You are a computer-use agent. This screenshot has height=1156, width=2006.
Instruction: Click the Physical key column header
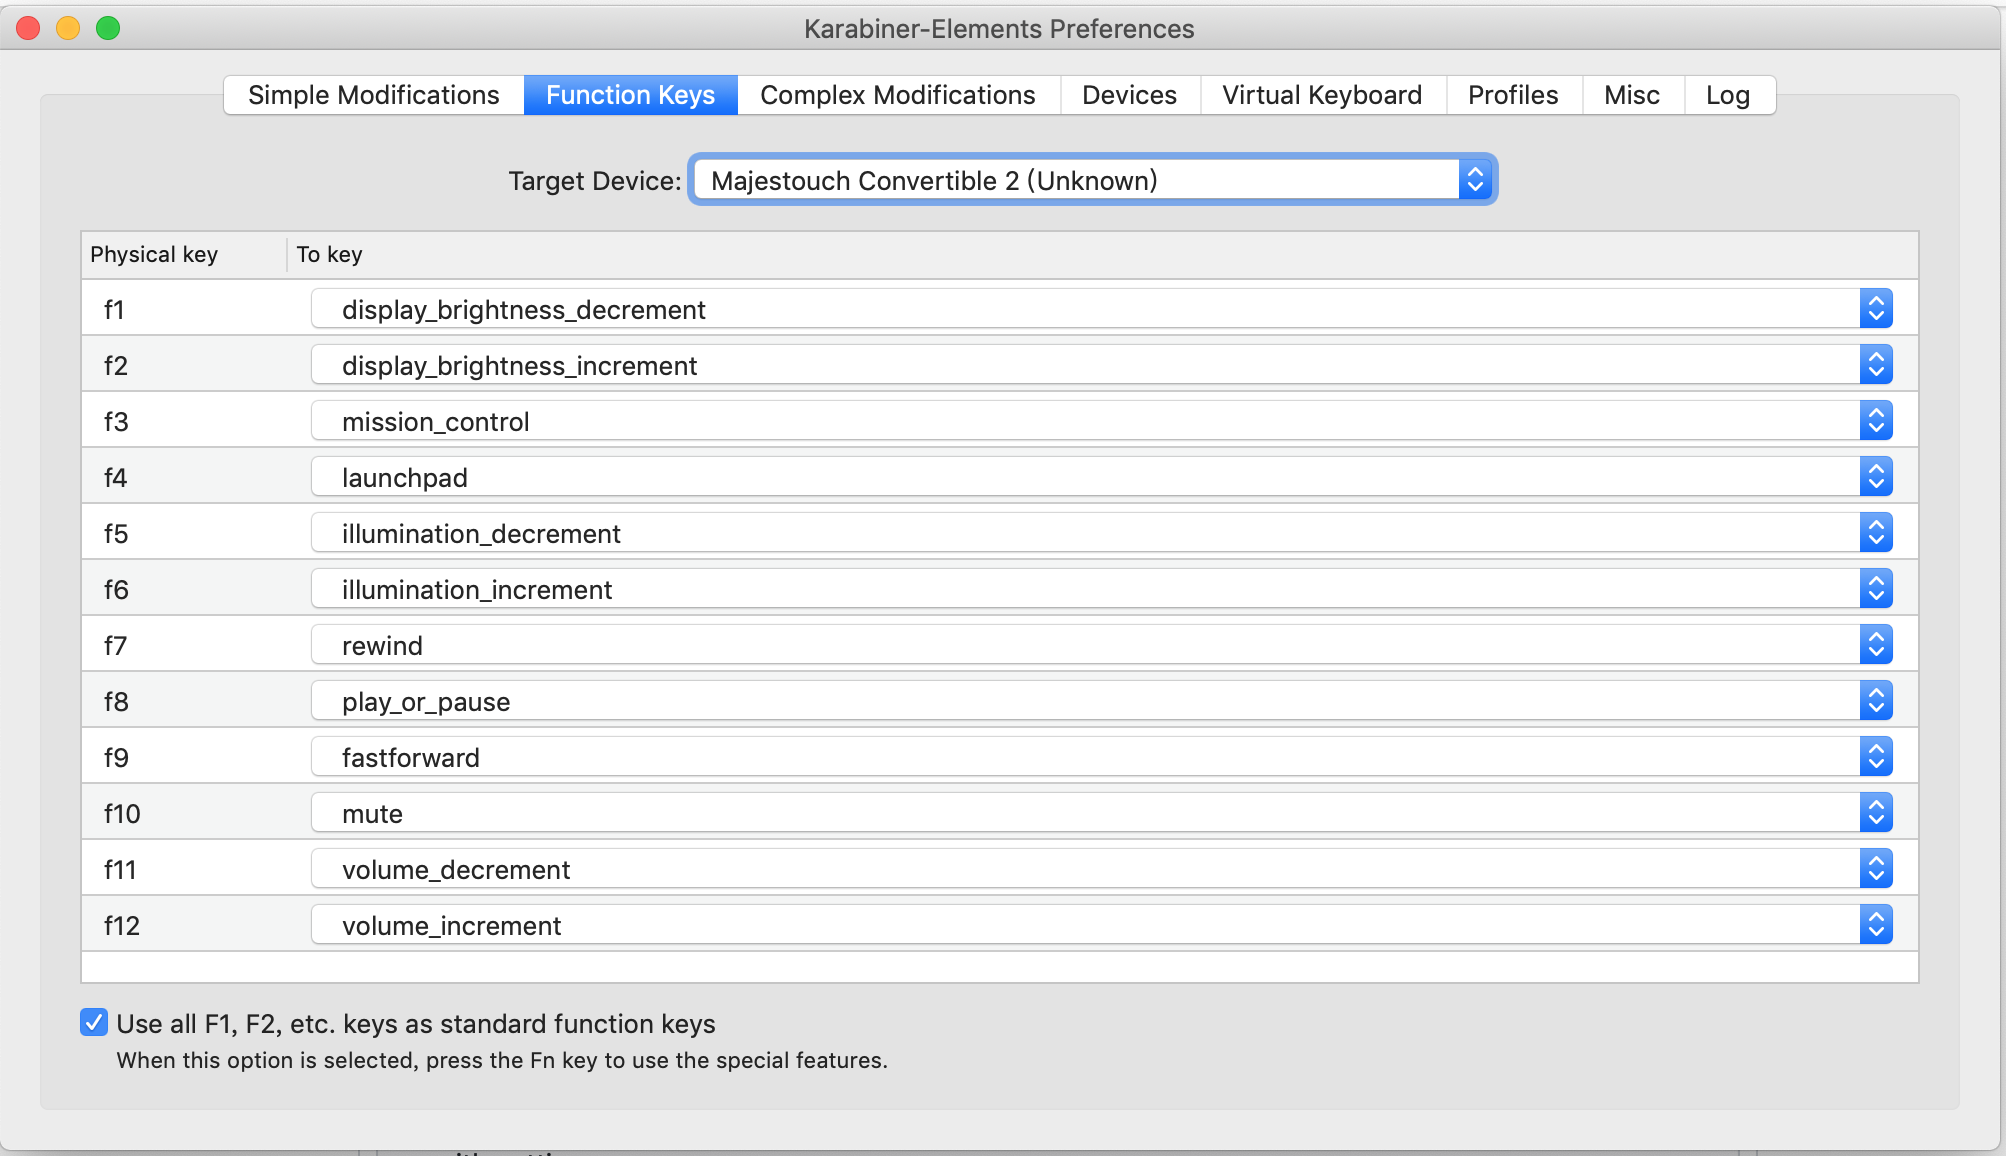pos(154,254)
